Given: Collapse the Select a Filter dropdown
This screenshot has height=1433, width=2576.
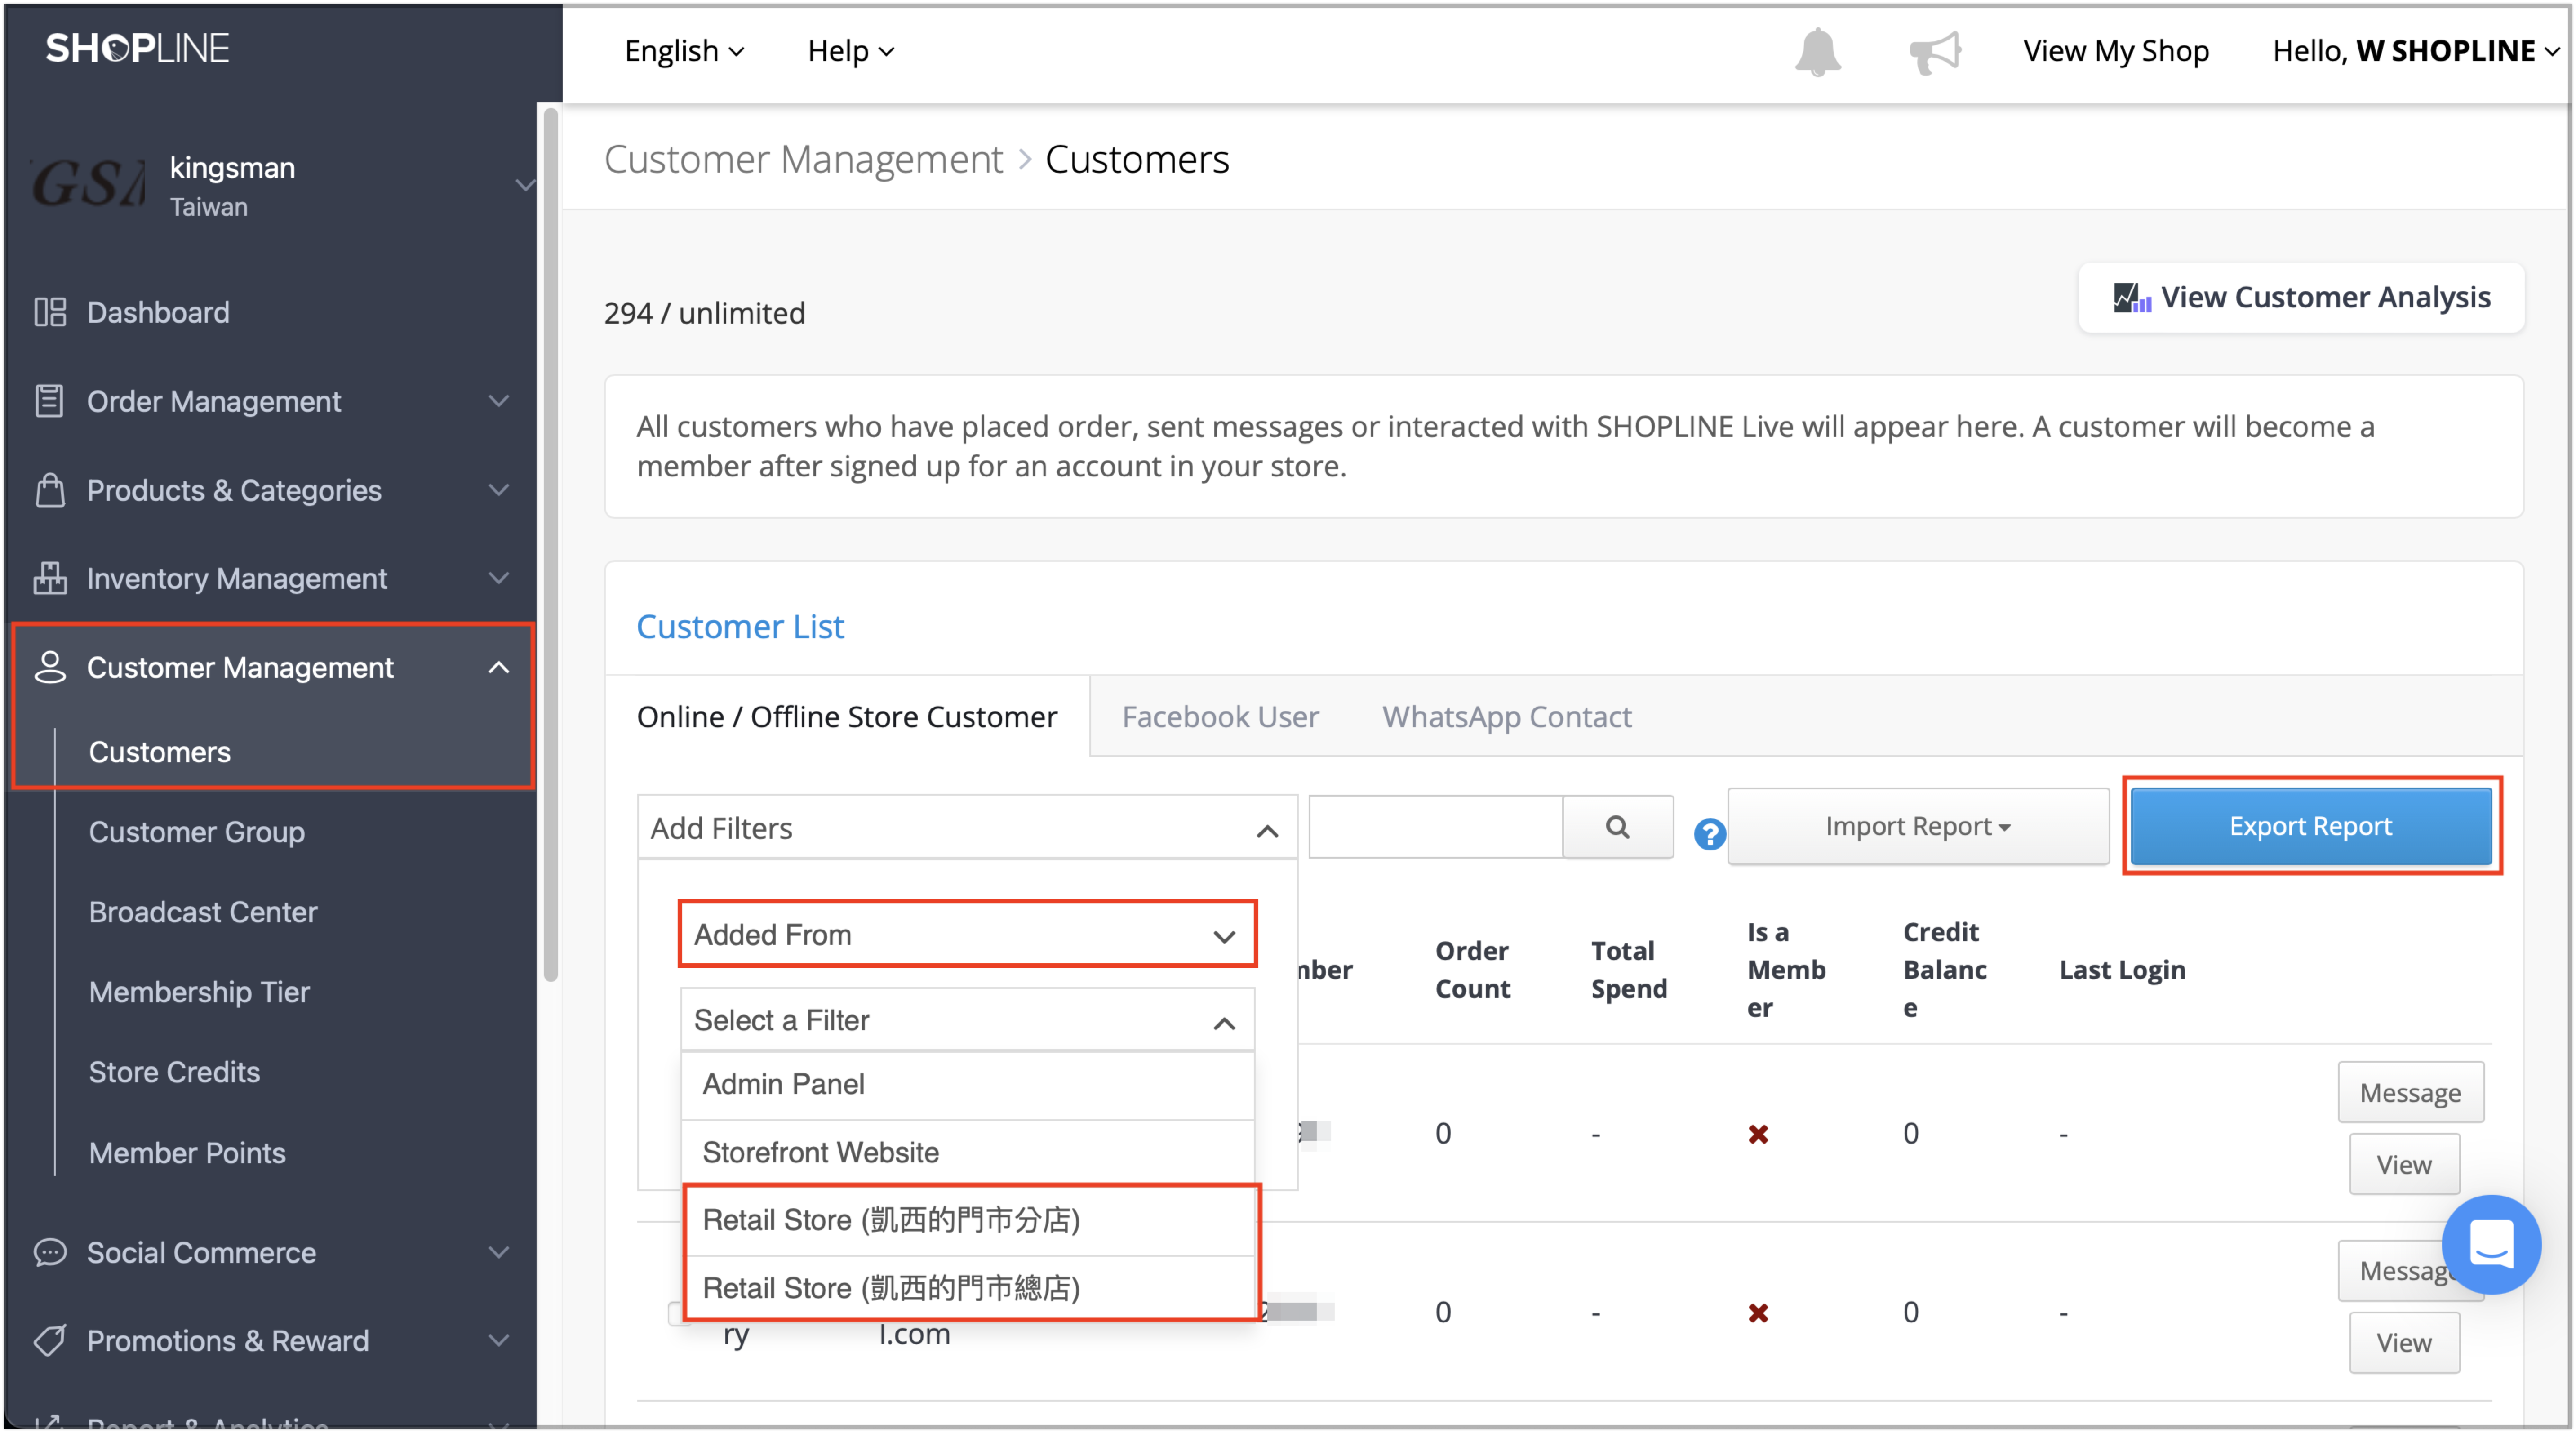Looking at the screenshot, I should (967, 1020).
